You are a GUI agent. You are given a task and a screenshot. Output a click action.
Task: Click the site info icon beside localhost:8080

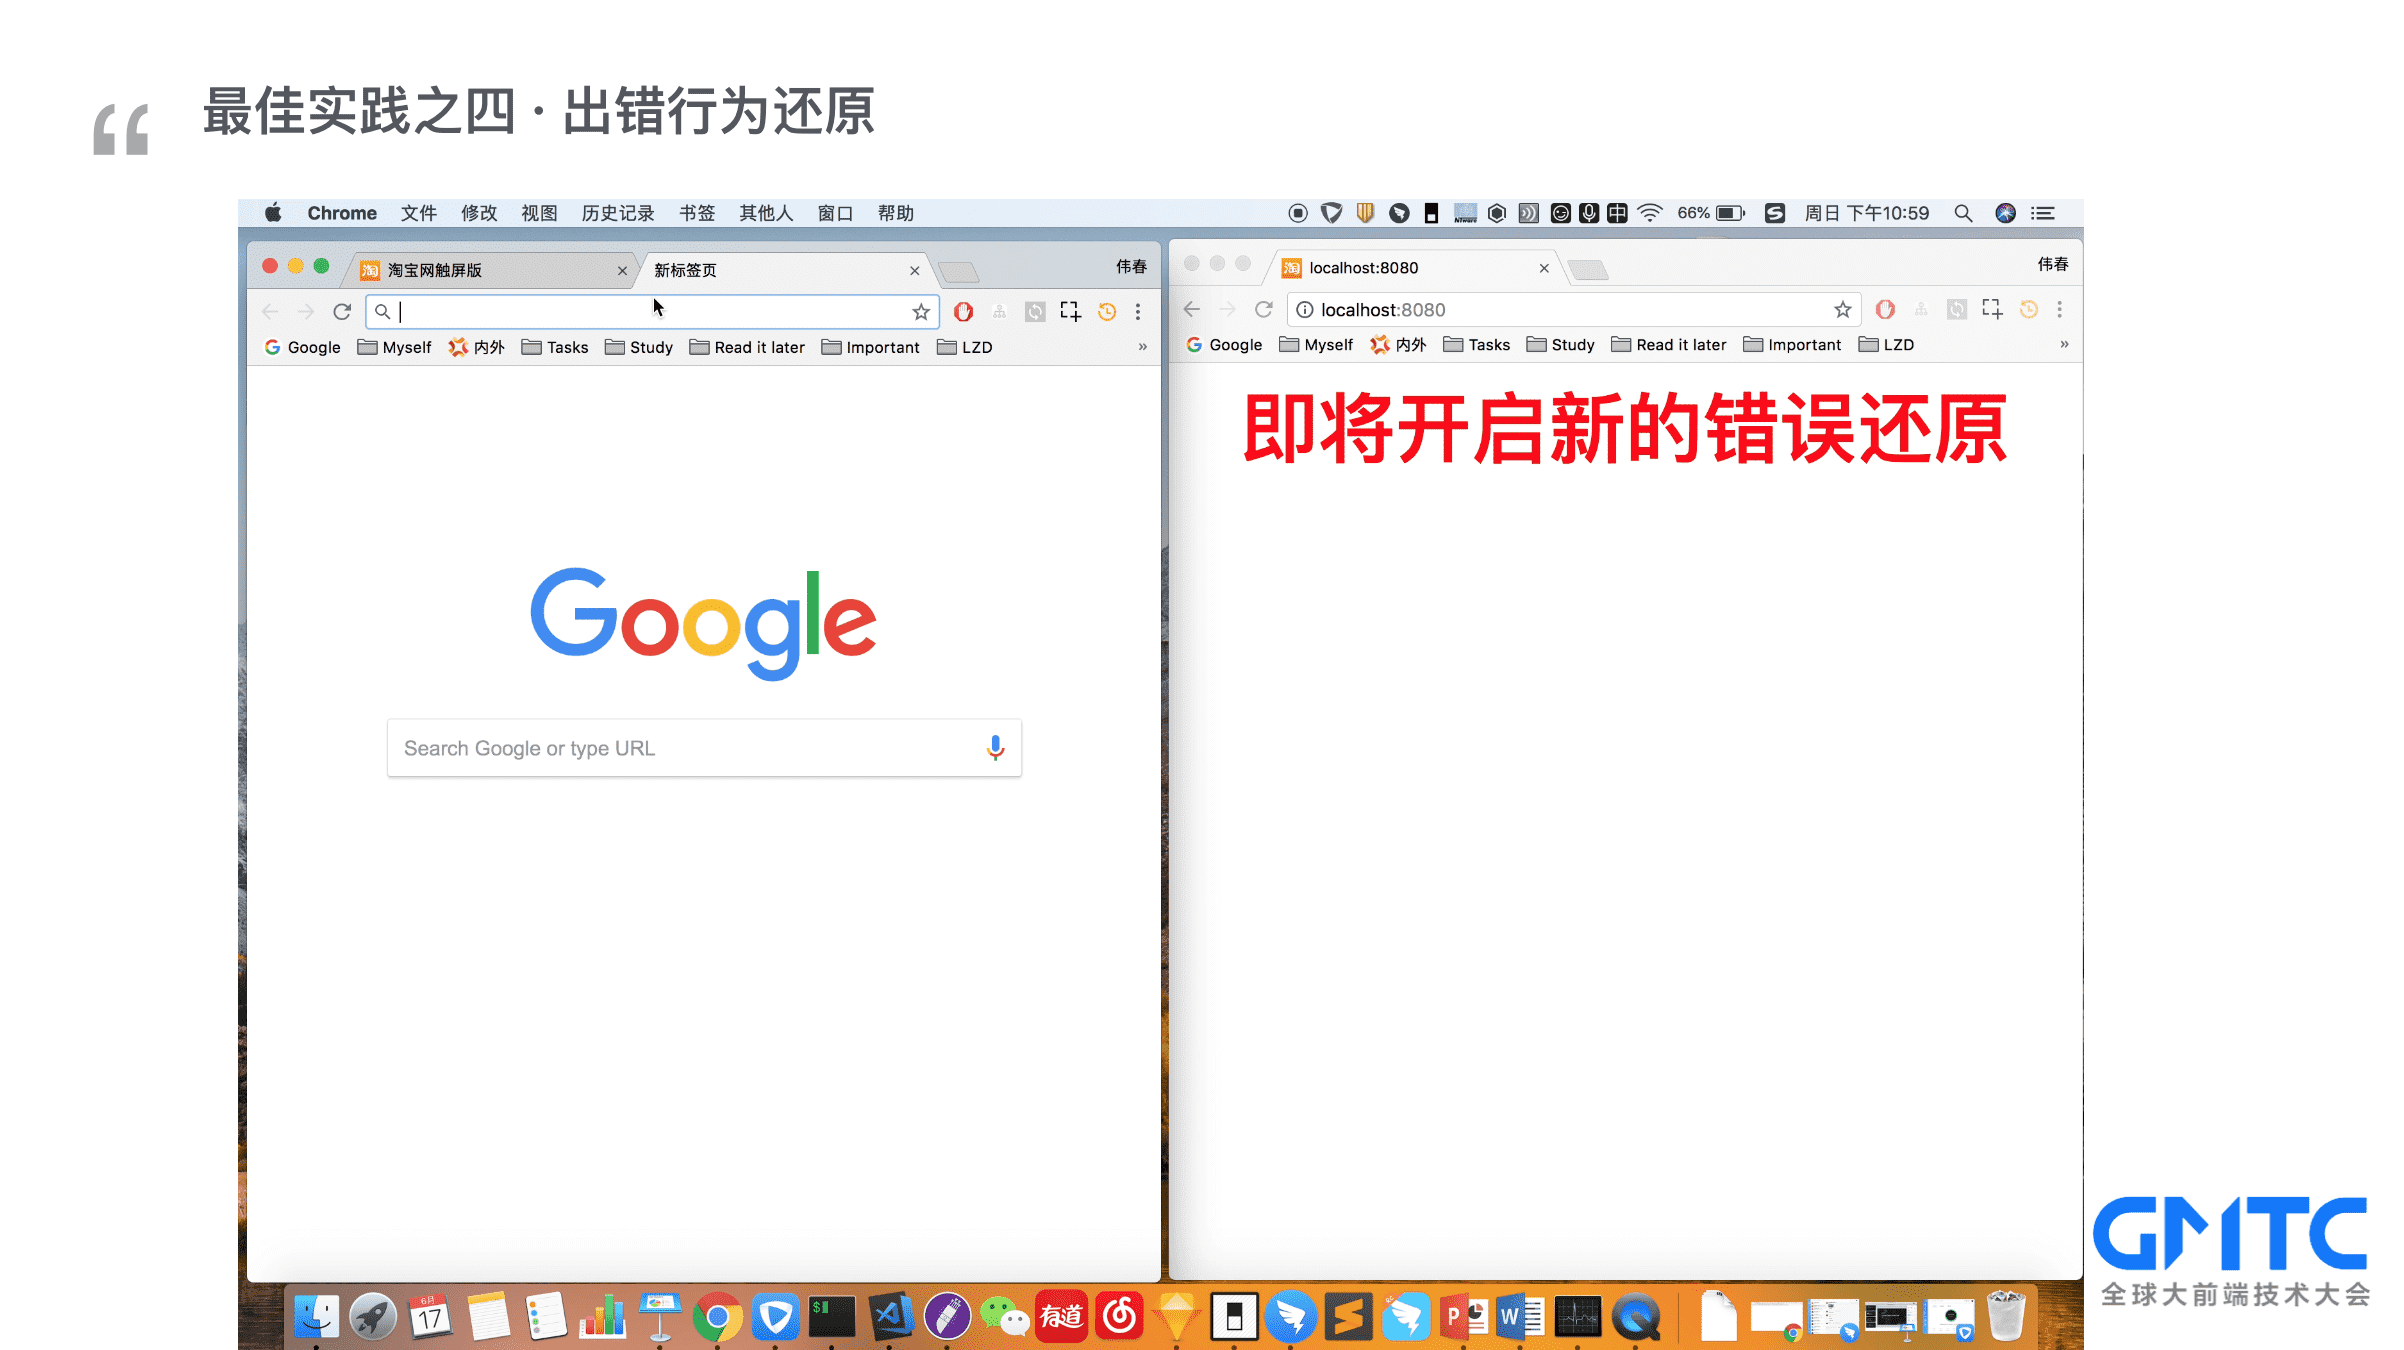[1305, 310]
